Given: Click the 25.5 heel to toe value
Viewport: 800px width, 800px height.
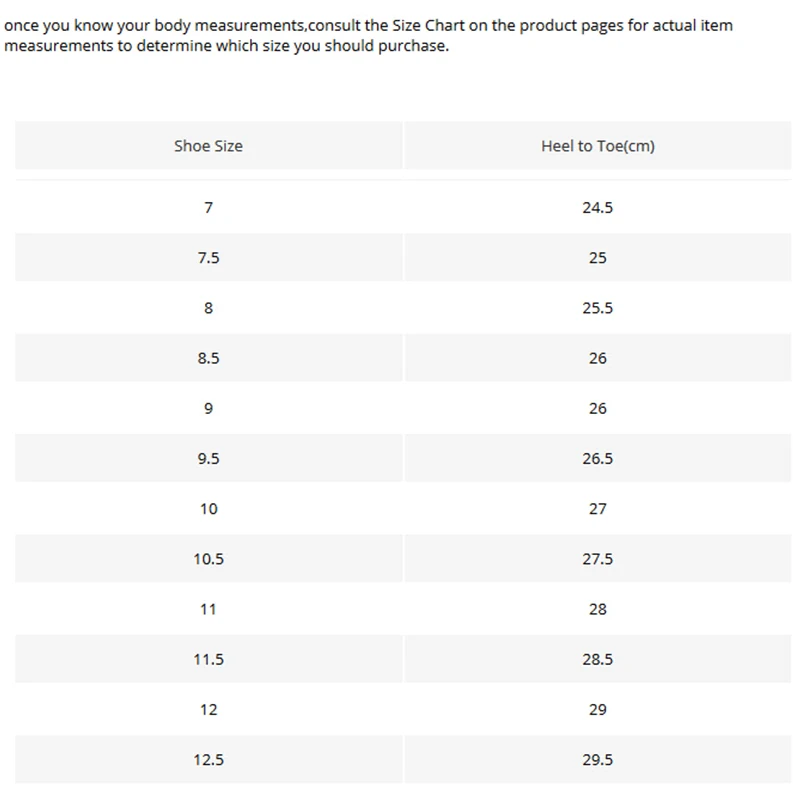Looking at the screenshot, I should (597, 308).
